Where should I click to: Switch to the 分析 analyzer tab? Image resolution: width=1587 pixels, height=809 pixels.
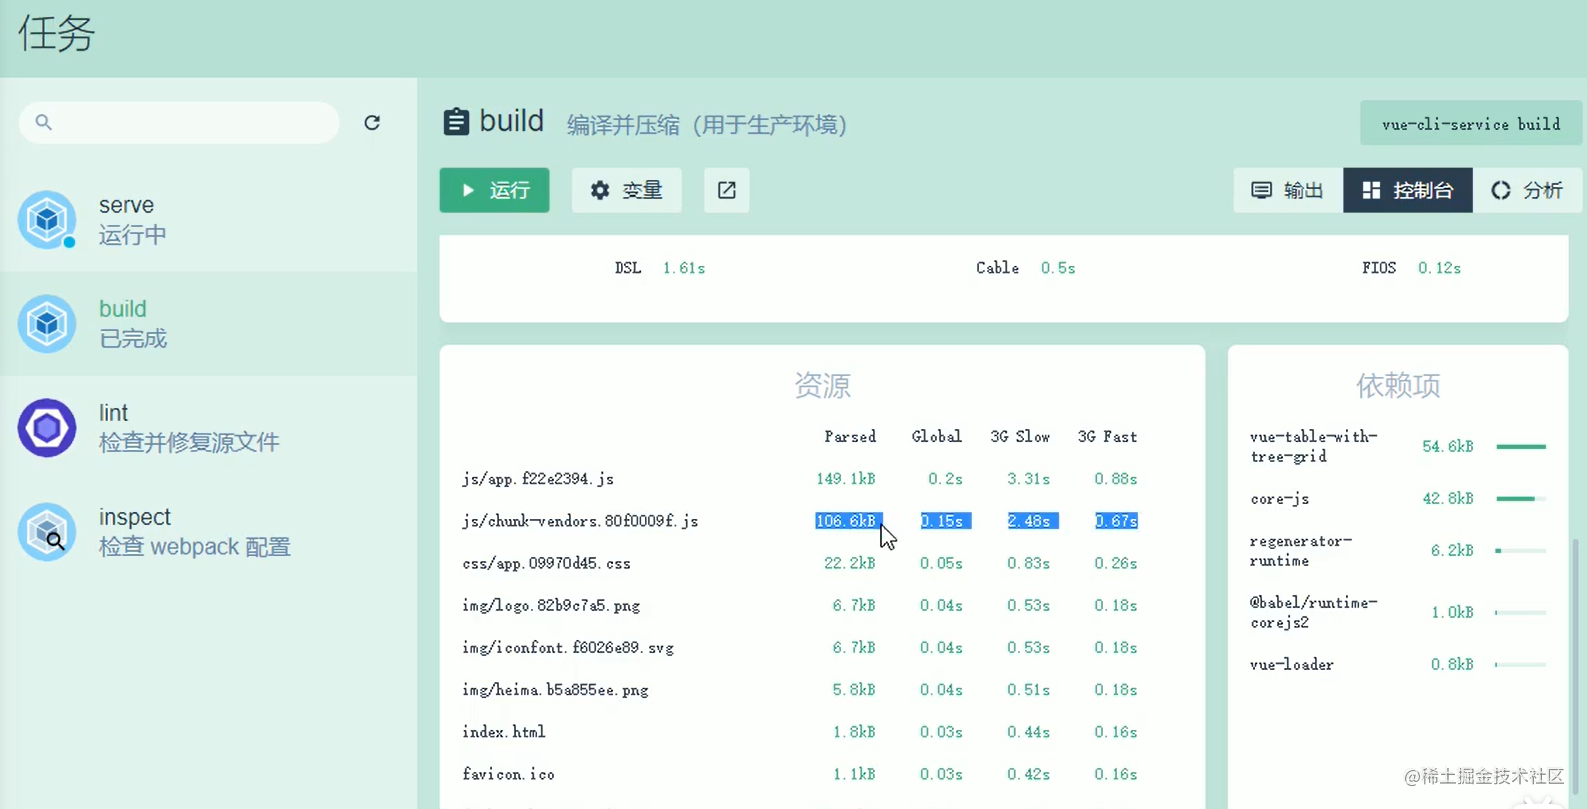click(x=1527, y=190)
